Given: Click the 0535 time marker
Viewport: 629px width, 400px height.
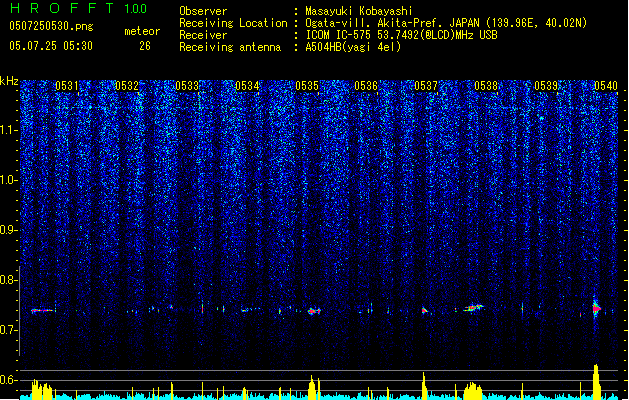Looking at the screenshot, I should (x=307, y=86).
